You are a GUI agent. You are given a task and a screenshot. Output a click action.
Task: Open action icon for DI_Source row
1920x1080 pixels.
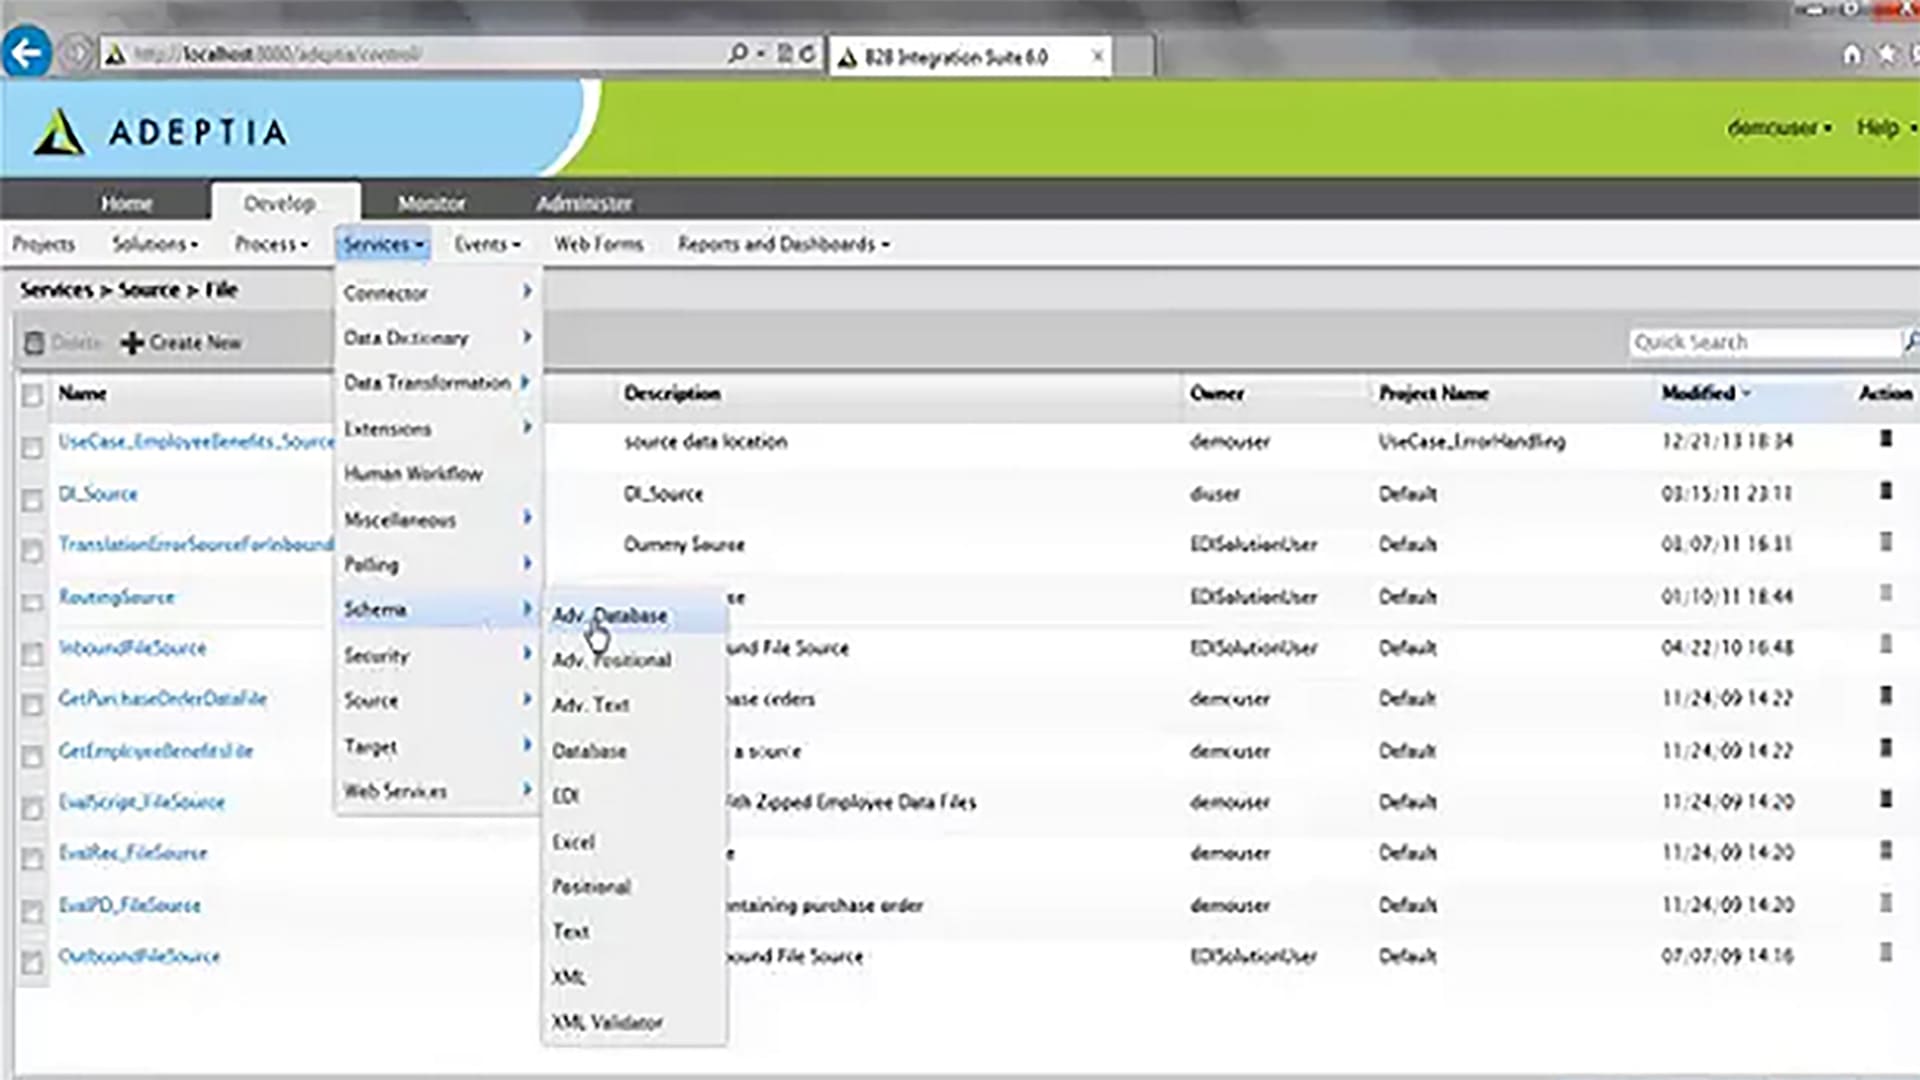(x=1886, y=491)
